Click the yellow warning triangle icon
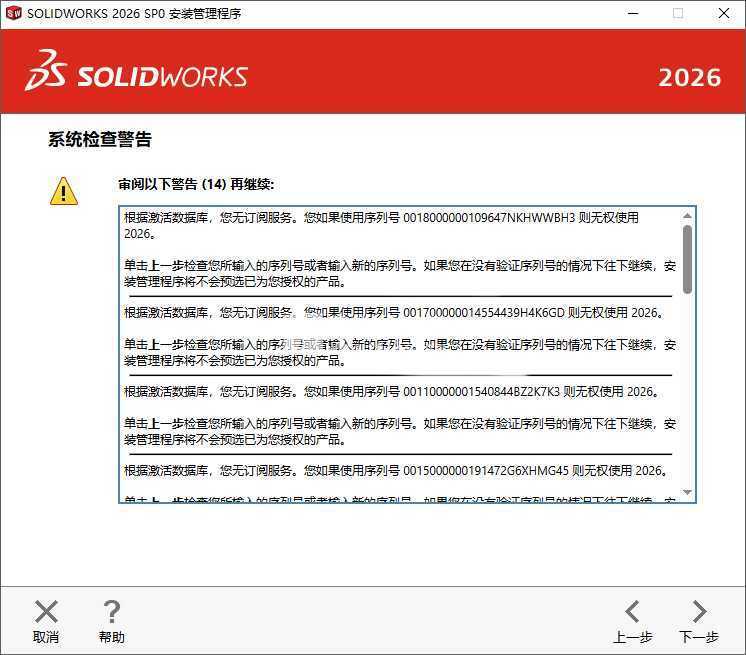The image size is (746, 655). pos(64,190)
